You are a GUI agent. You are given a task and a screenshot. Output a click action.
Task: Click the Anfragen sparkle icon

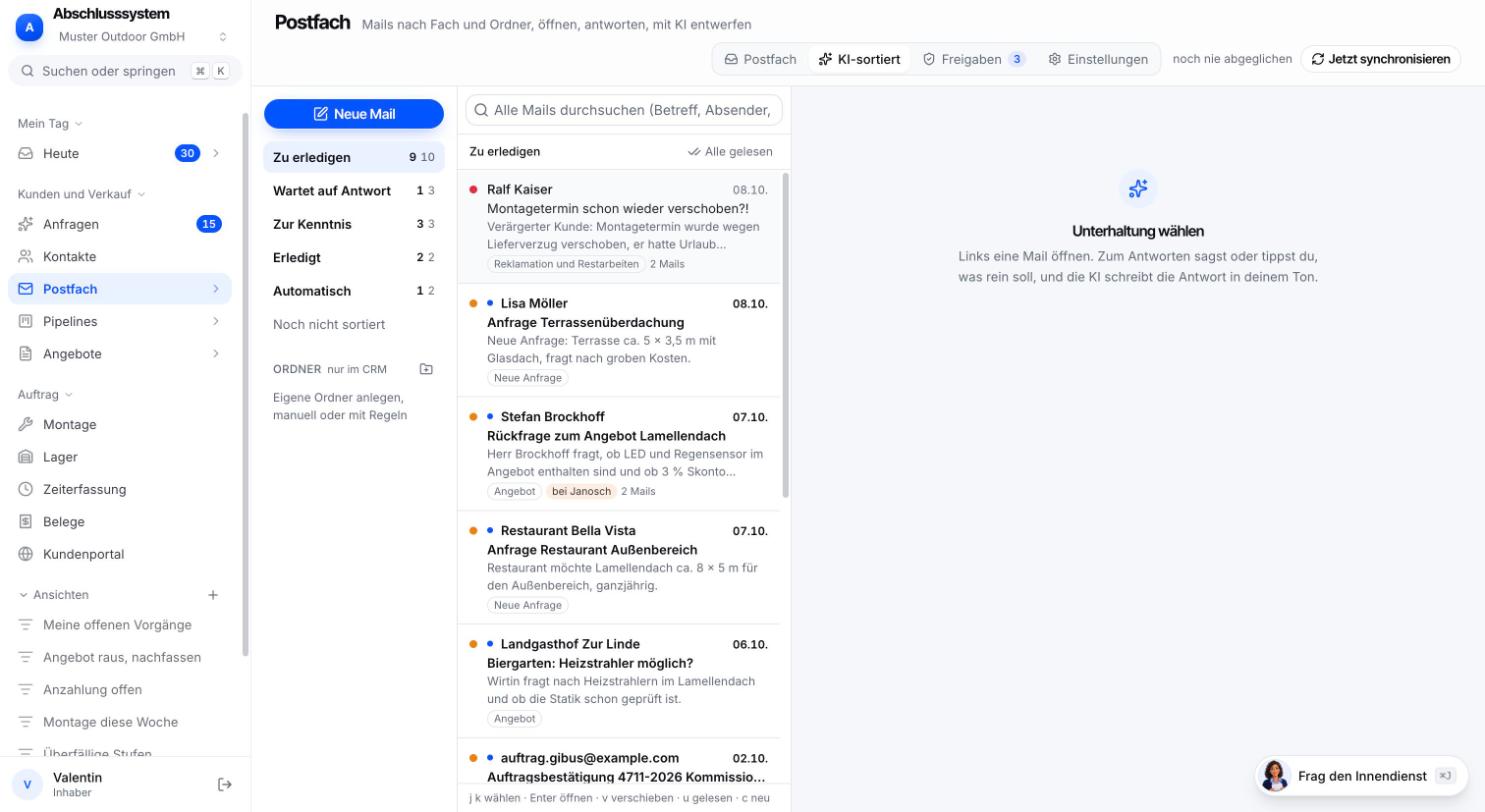pos(26,224)
